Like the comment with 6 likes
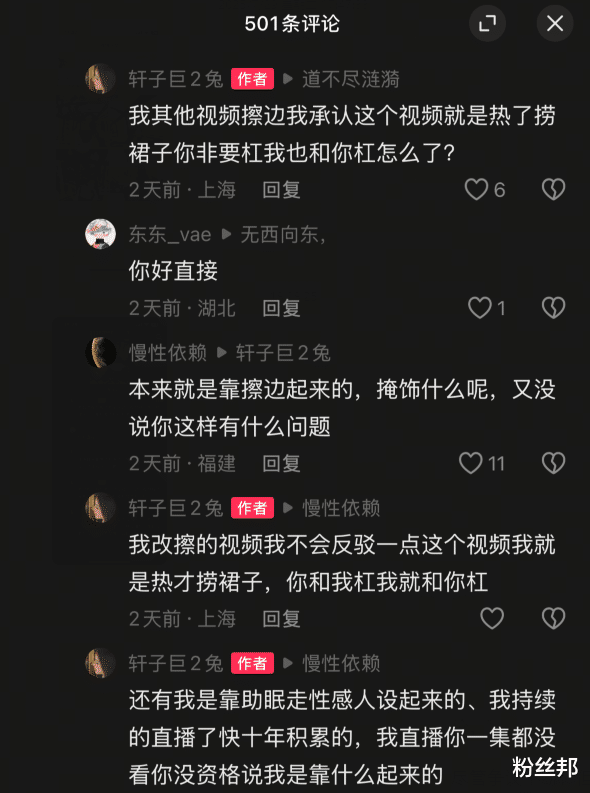Screen dimensions: 590x793 pyautogui.click(x=476, y=190)
